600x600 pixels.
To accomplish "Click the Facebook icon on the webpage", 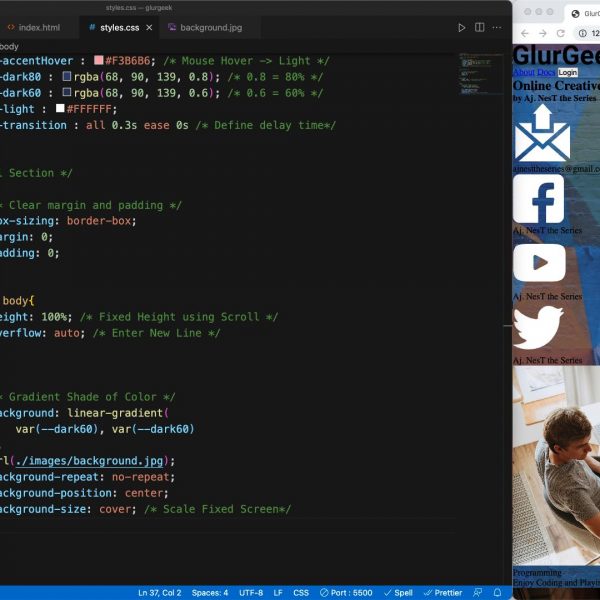I will [539, 199].
